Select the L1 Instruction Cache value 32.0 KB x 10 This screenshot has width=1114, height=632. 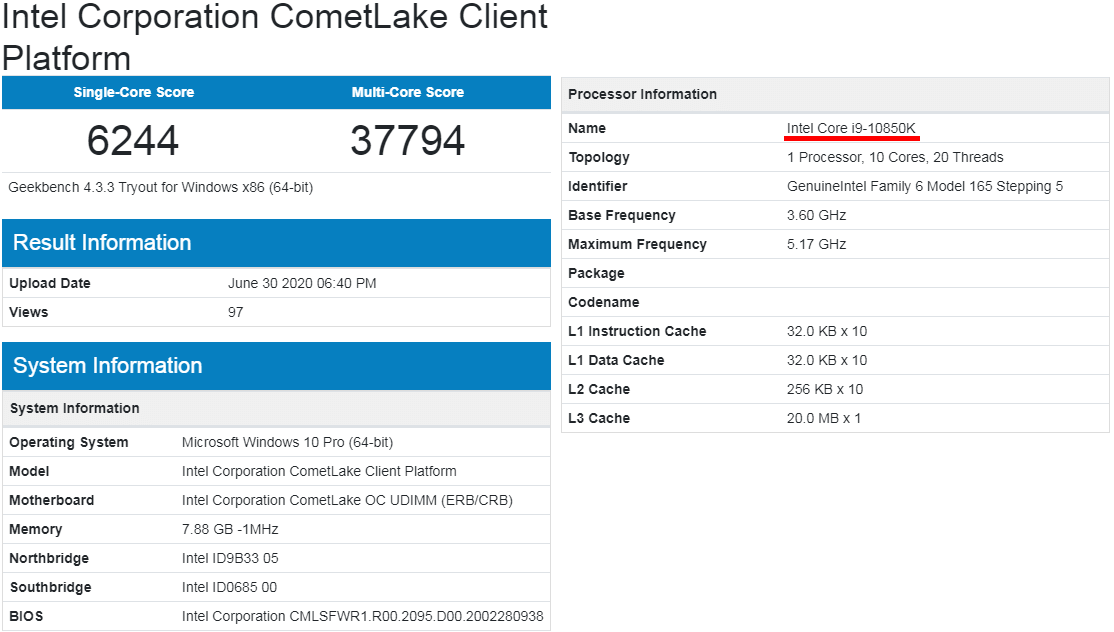coord(827,332)
